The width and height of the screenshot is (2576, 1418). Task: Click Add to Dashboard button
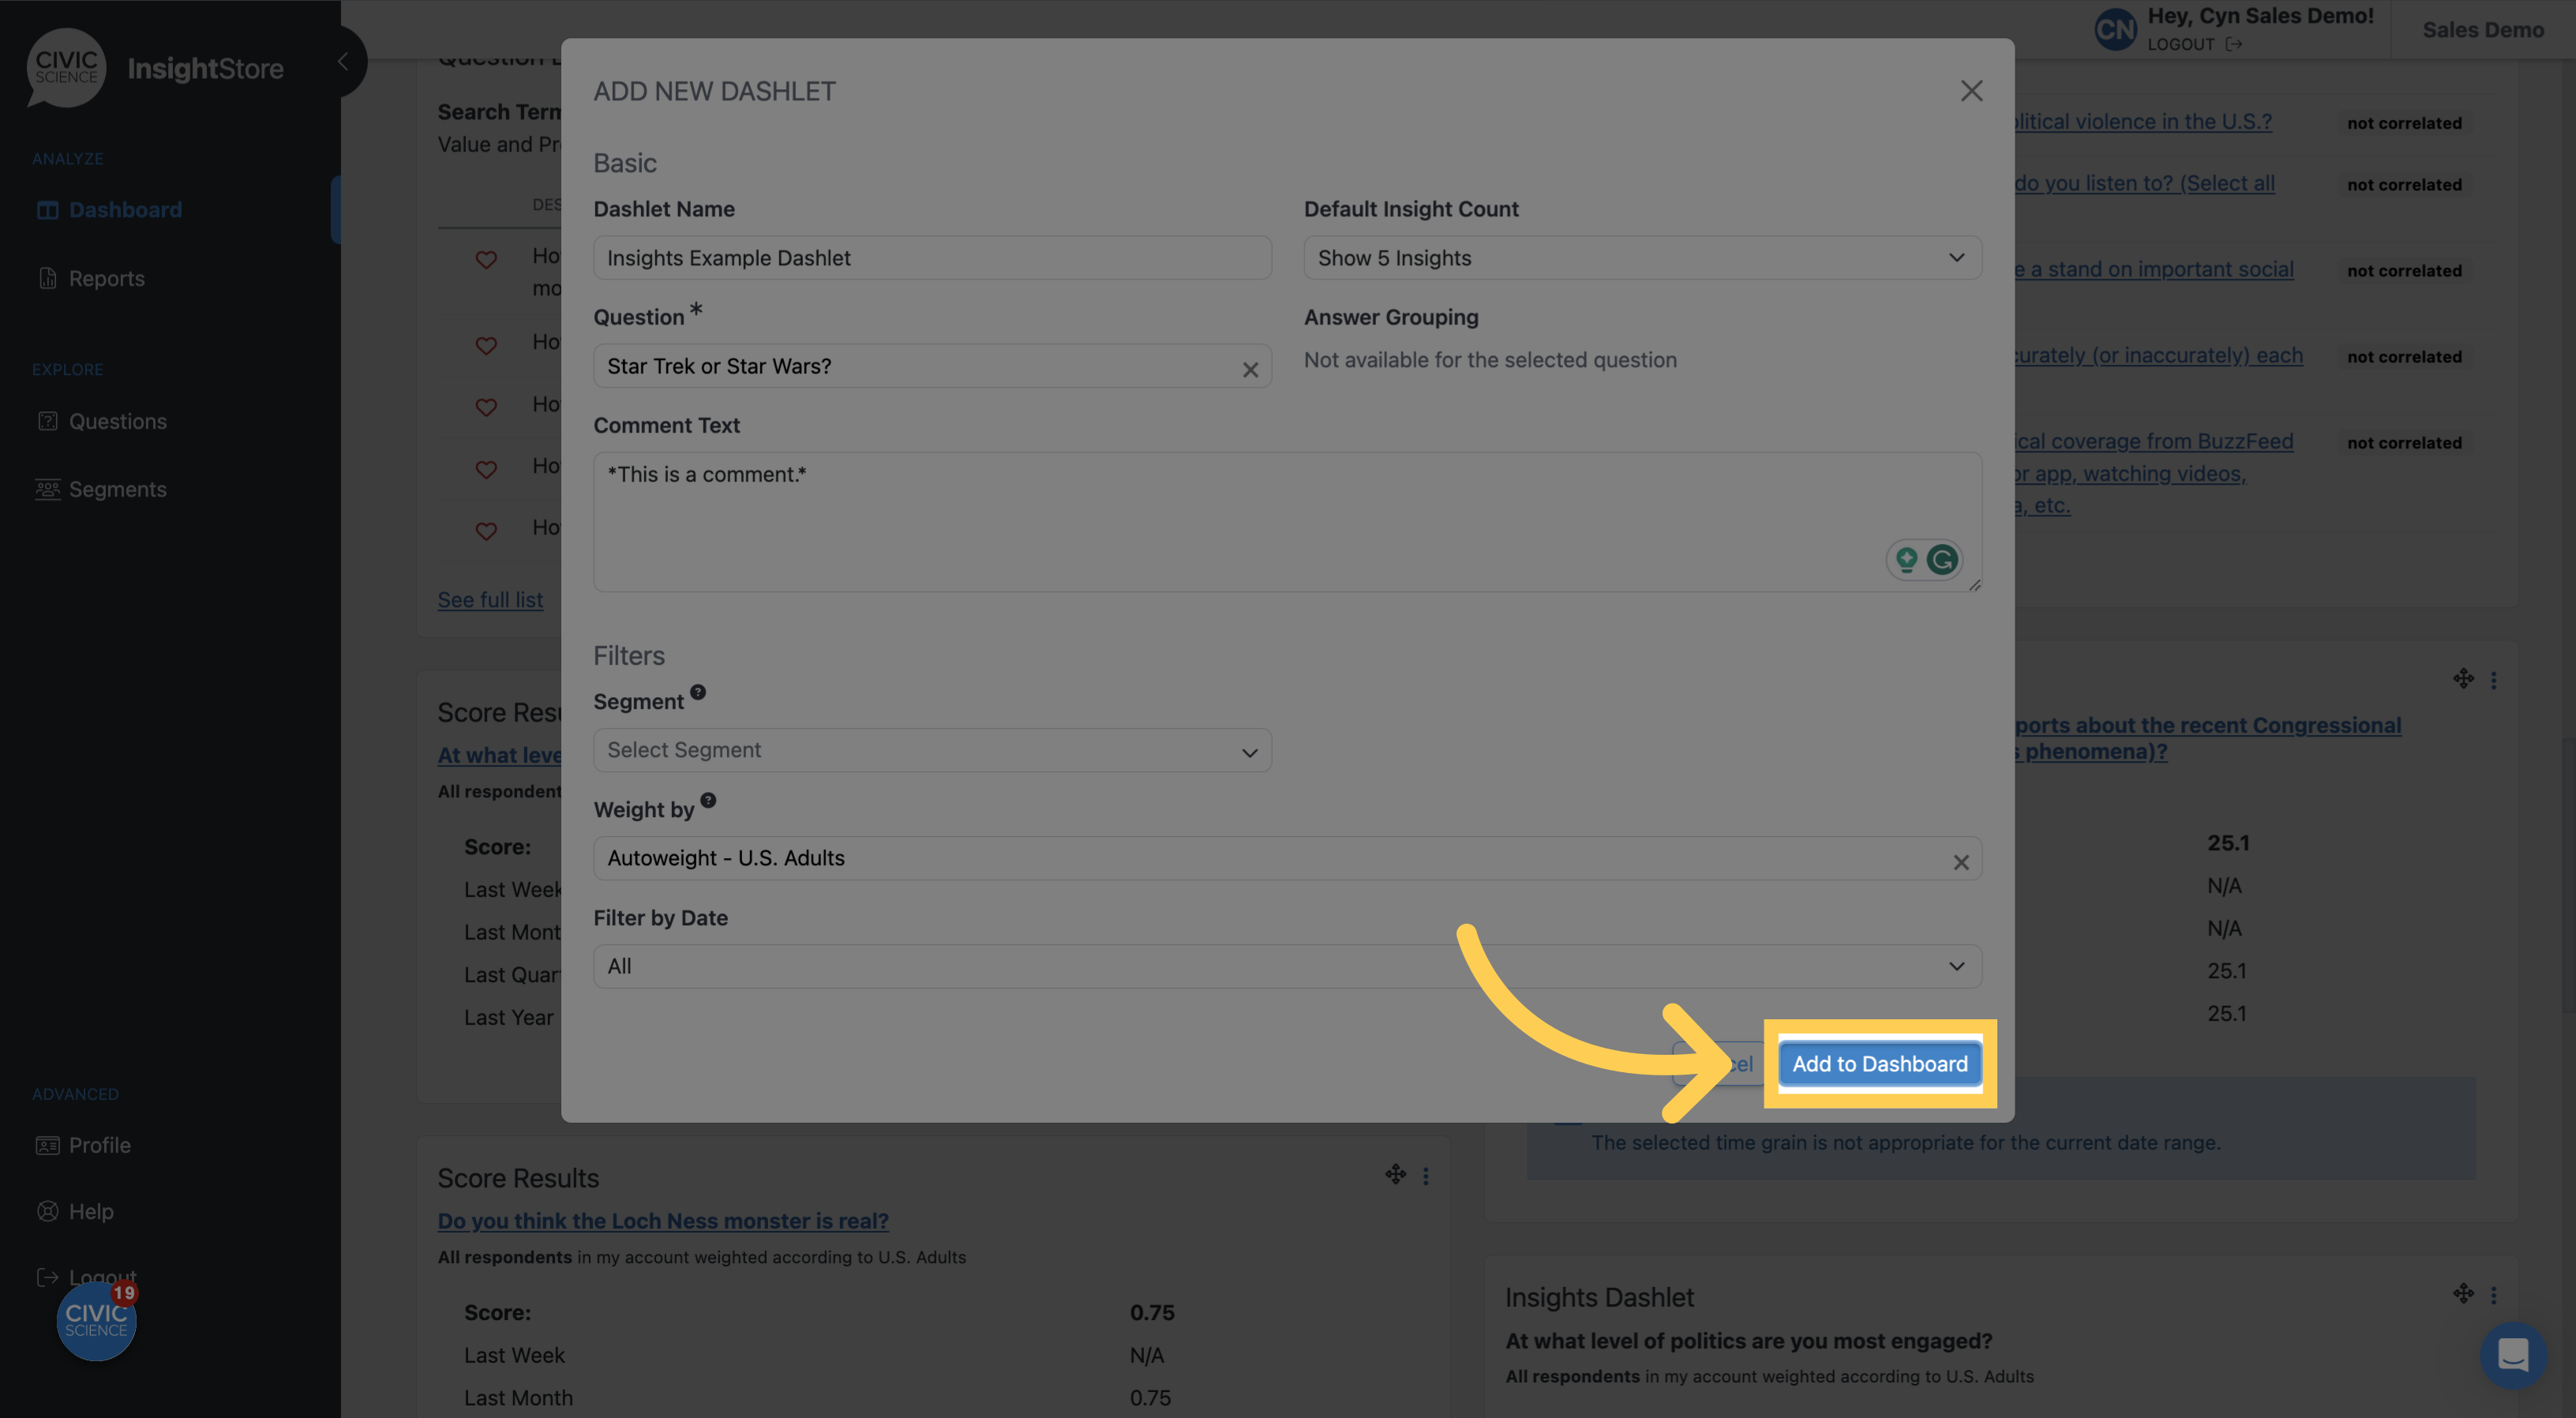pyautogui.click(x=1880, y=1062)
